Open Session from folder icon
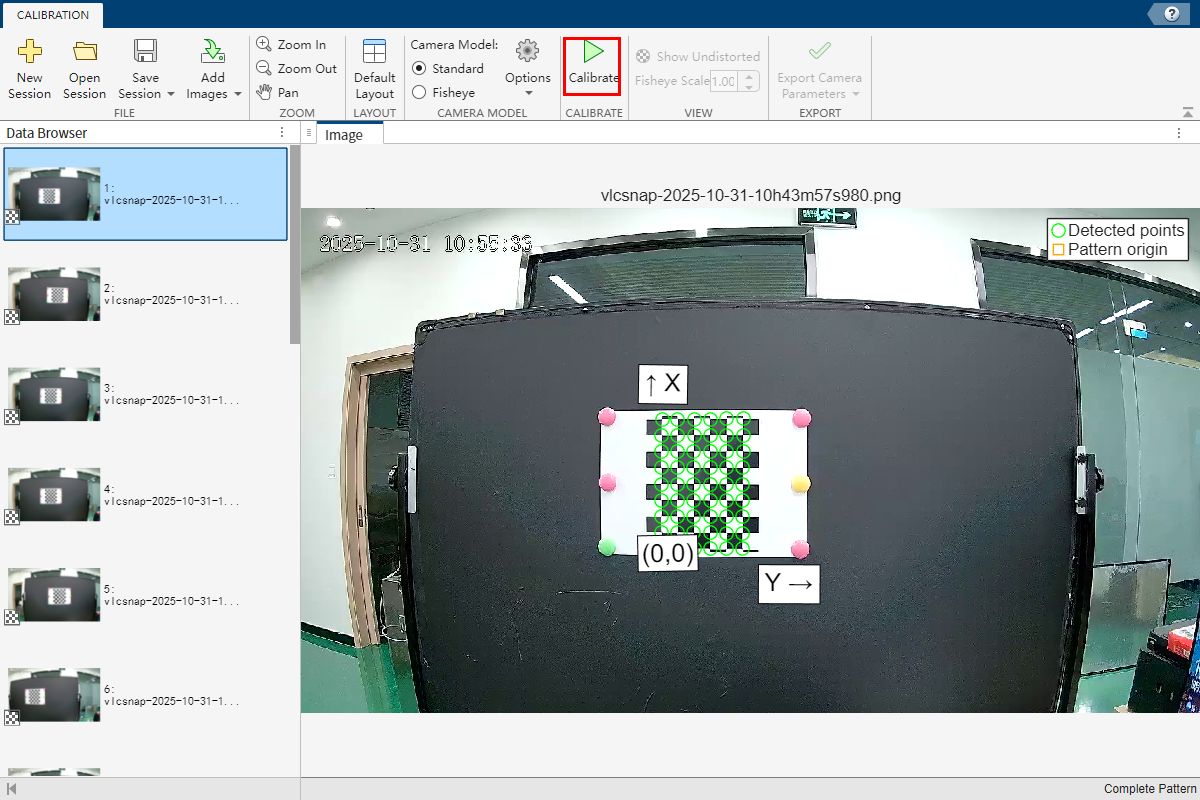 pyautogui.click(x=85, y=69)
